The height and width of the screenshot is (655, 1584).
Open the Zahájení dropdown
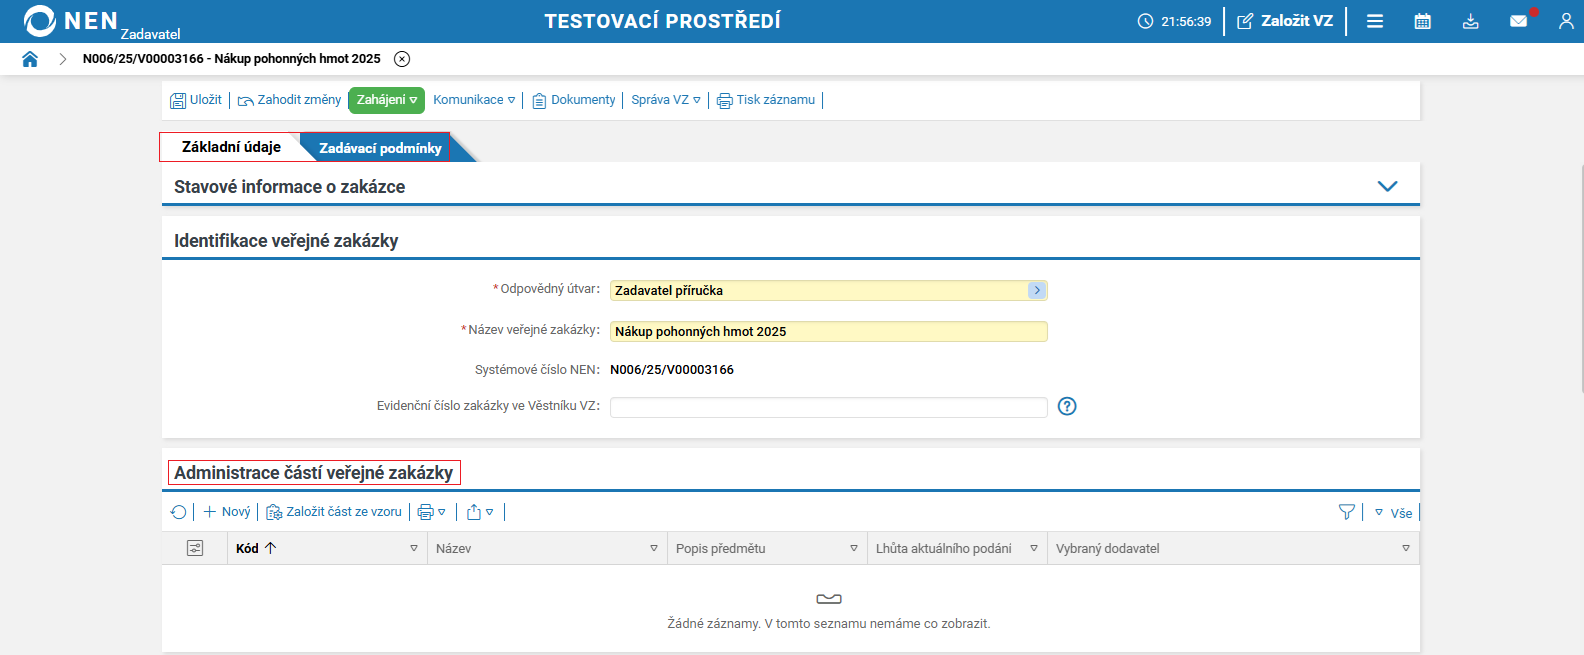coord(386,100)
